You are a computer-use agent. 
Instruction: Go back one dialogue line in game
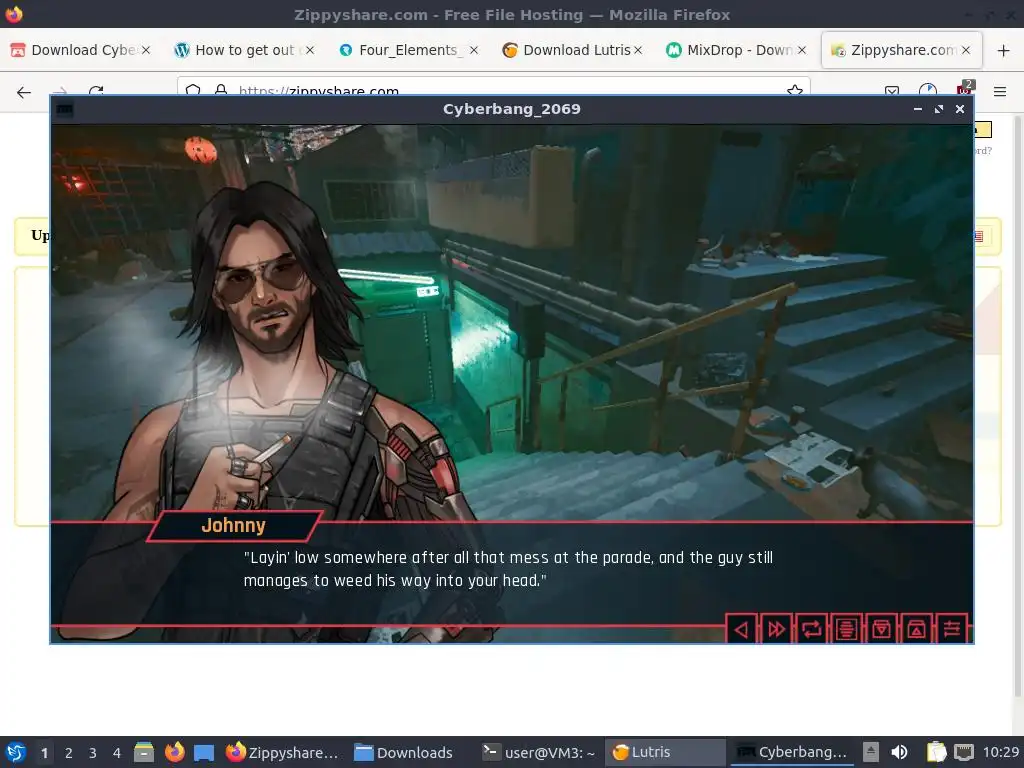741,629
